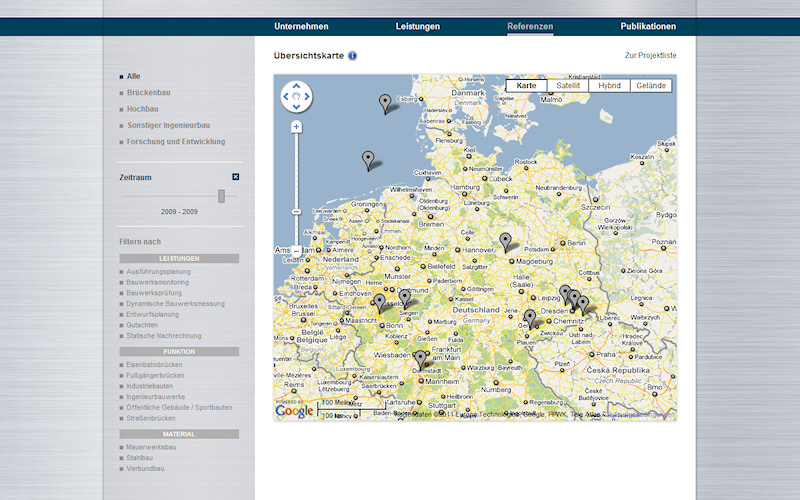
Task: Close the Zeitraum filter with the X icon
Action: tap(236, 177)
